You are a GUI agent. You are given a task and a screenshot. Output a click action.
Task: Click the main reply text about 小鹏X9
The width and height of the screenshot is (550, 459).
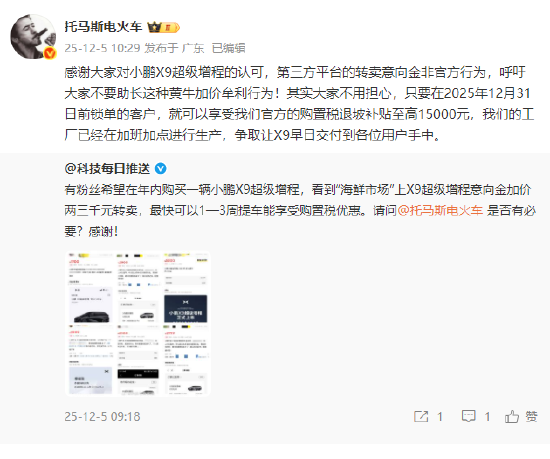tap(299, 103)
